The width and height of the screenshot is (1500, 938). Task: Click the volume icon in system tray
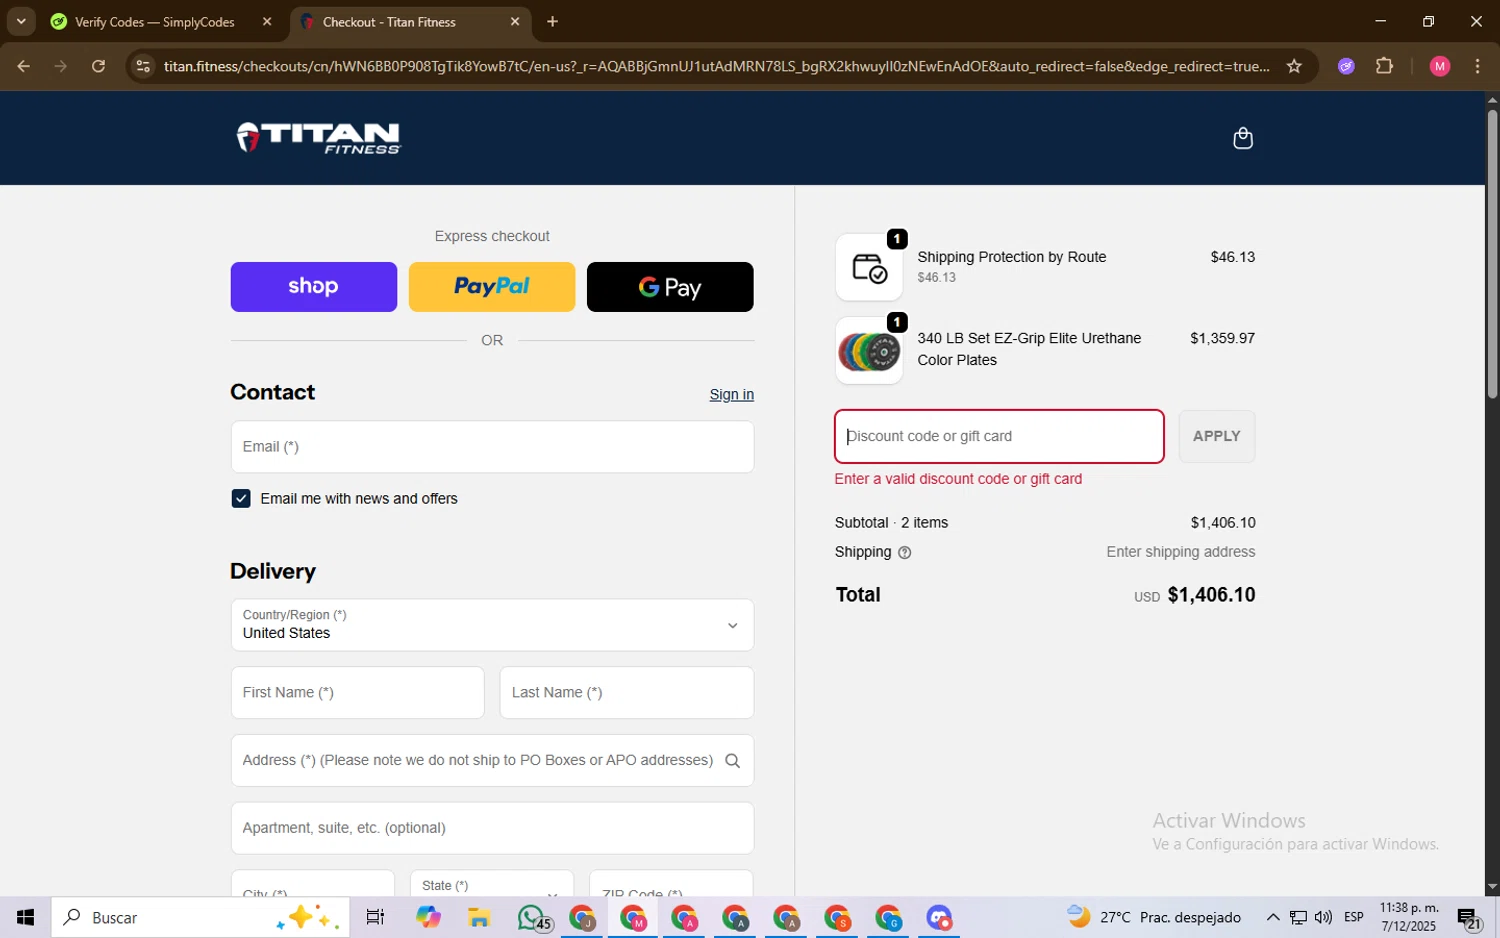click(1323, 917)
